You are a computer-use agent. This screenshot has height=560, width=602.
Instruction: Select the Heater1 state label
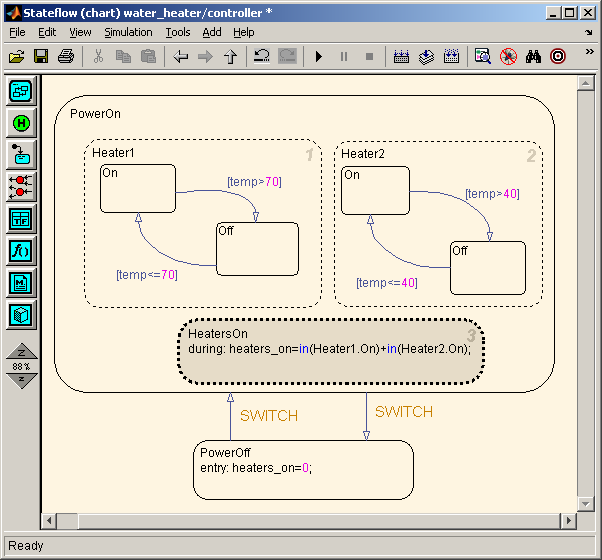coord(113,153)
